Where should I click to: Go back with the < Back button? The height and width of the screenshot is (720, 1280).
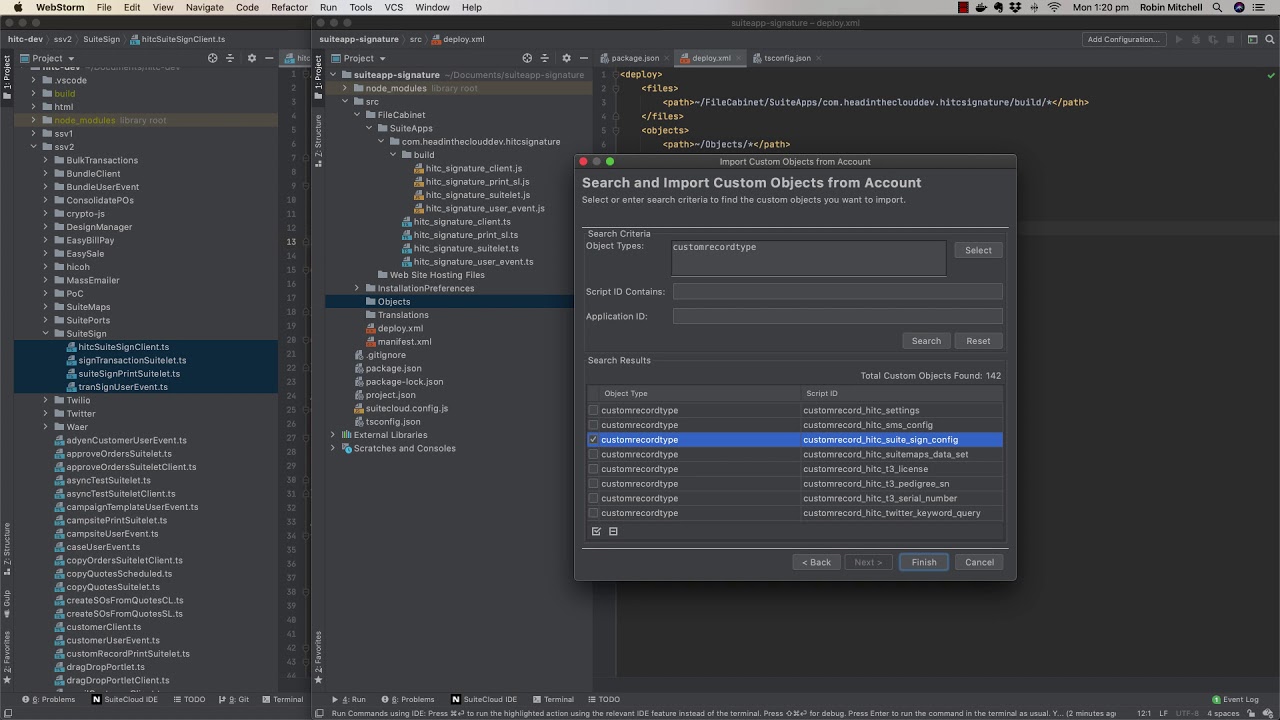[816, 562]
